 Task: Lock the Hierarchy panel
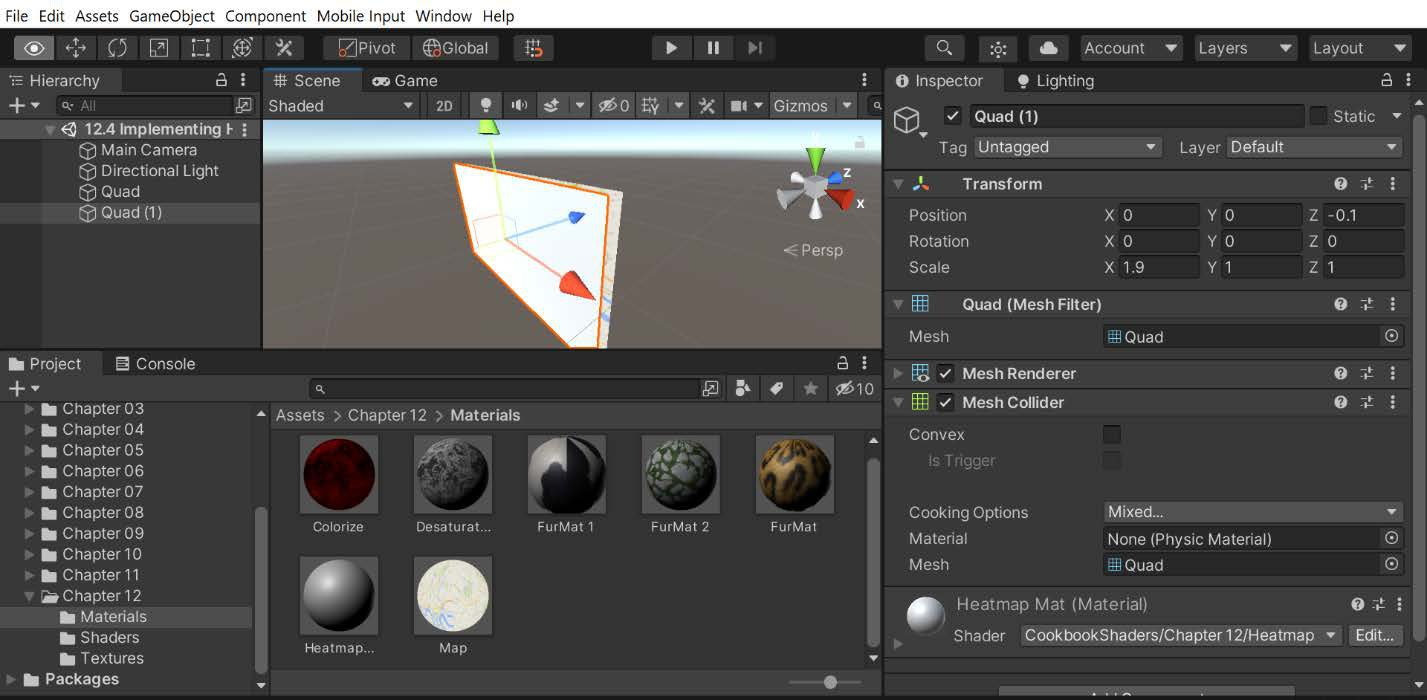222,80
